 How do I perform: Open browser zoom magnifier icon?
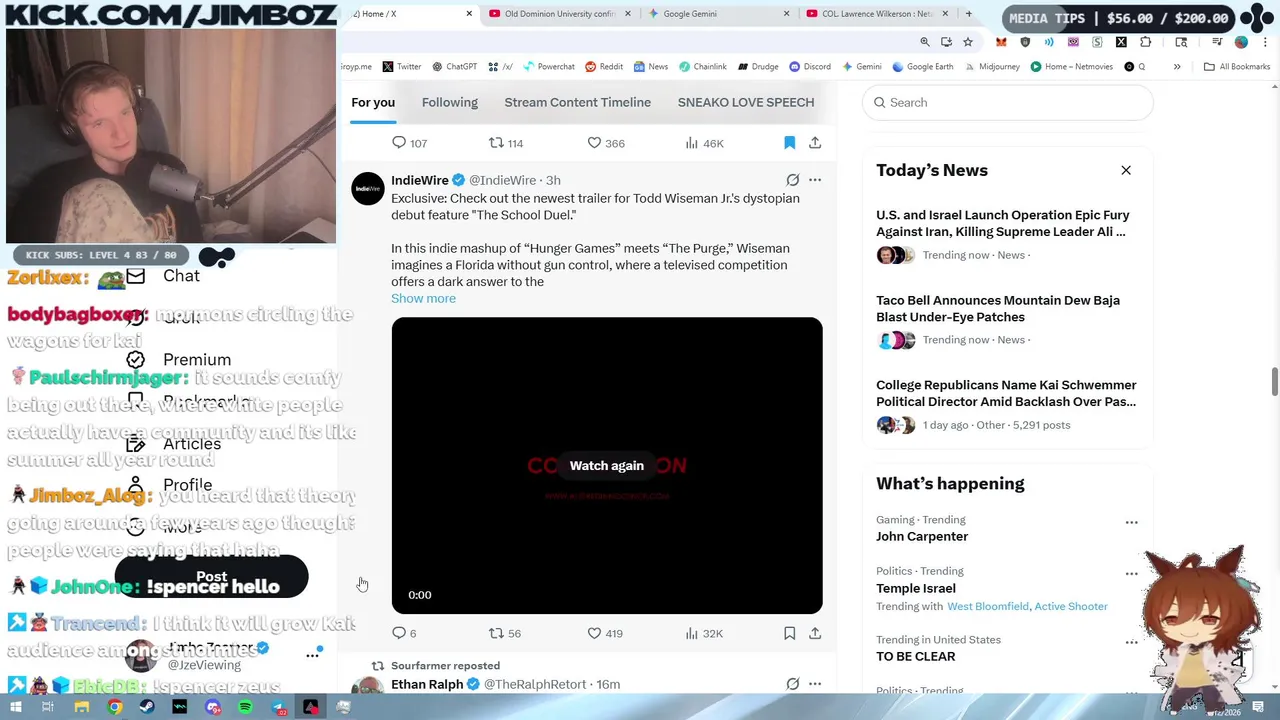click(x=925, y=42)
